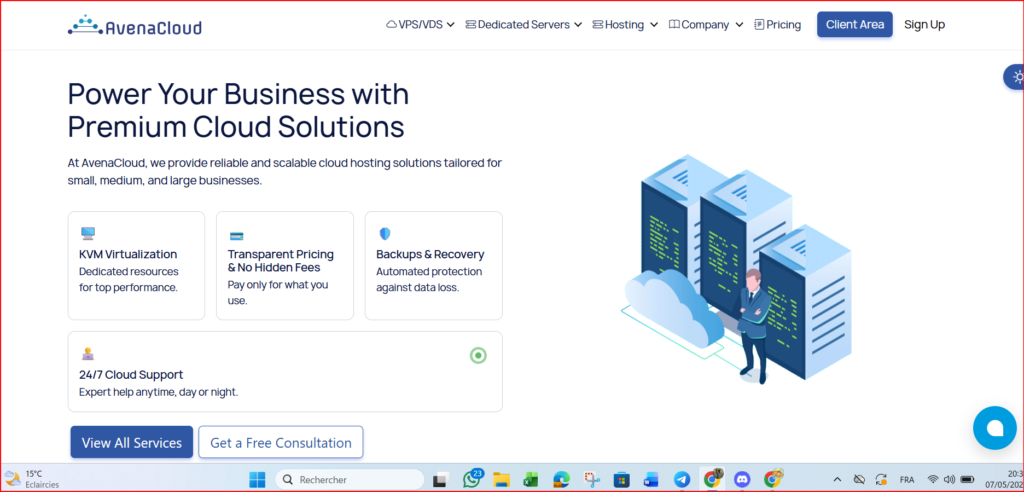Go to Sign Up

(924, 25)
